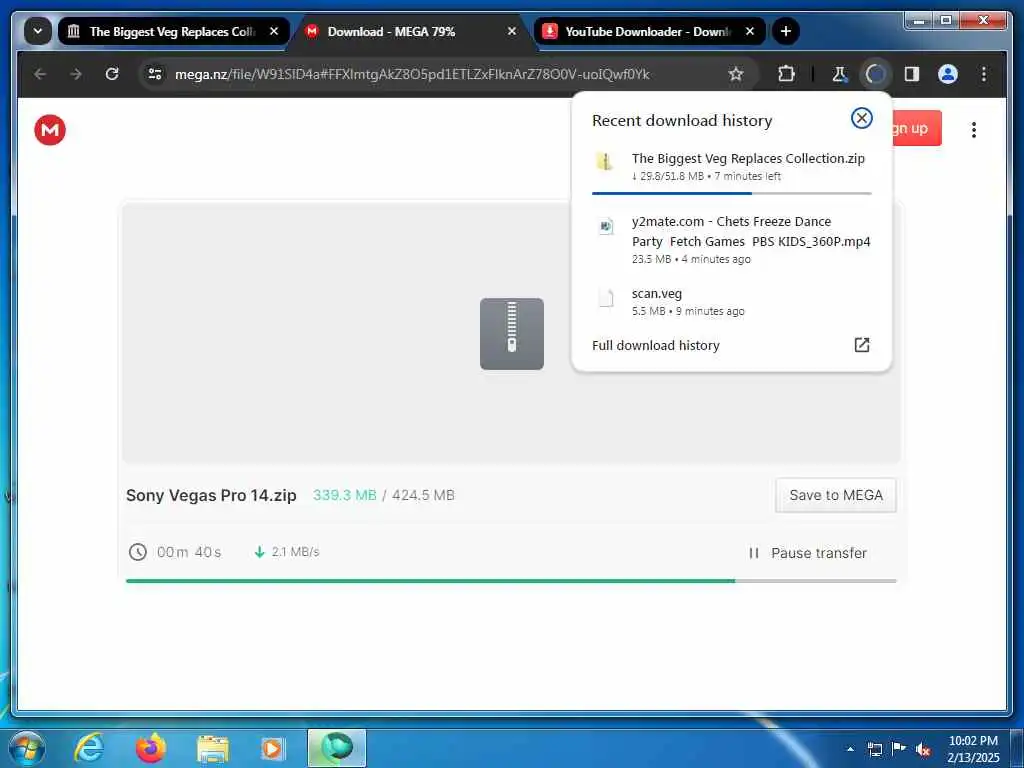The image size is (1024, 768).
Task: Open the MEGA page options menu
Action: [974, 130]
